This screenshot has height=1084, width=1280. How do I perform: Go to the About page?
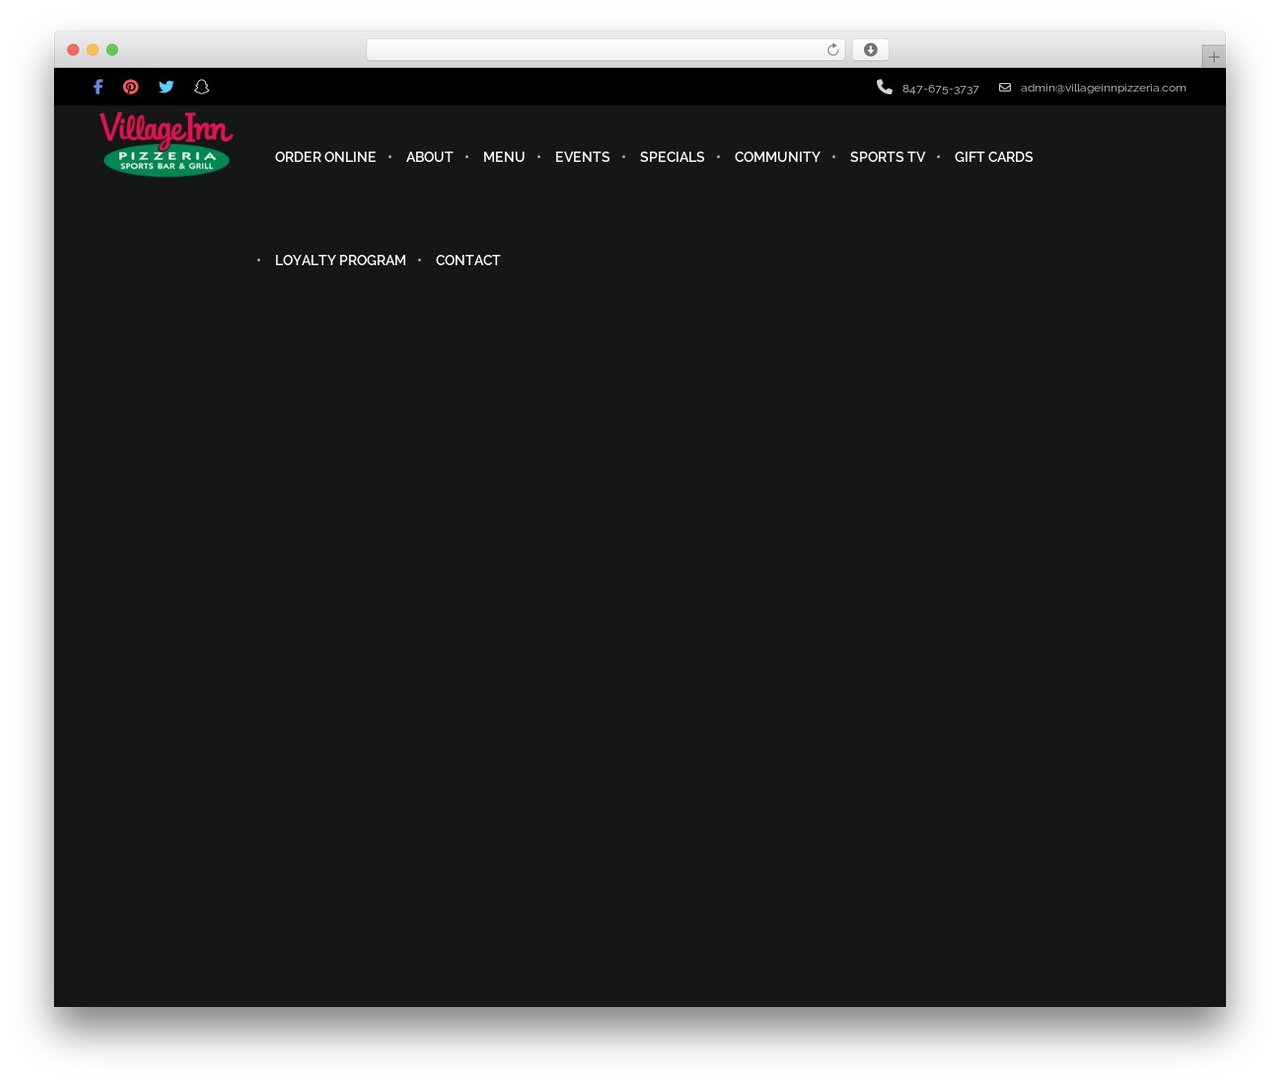point(429,157)
